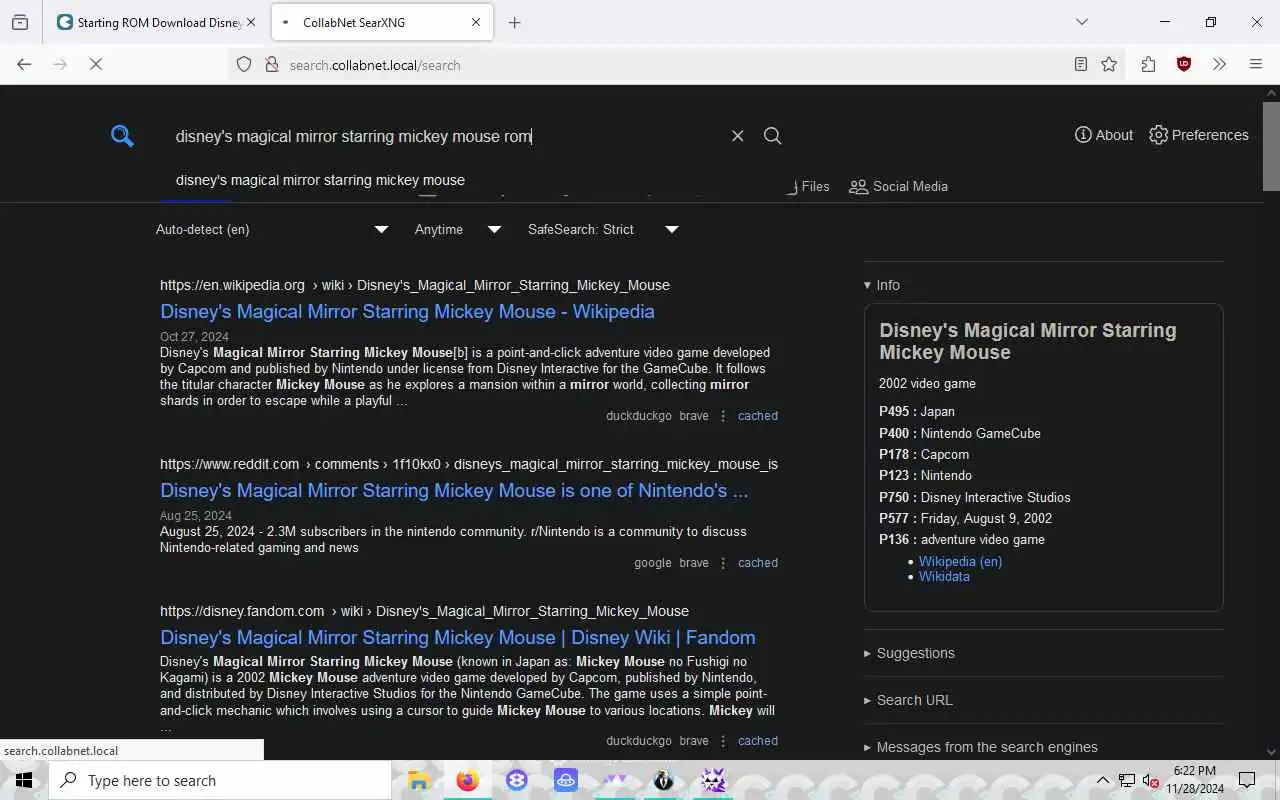This screenshot has height=800, width=1280.
Task: Stop loading the page
Action: [96, 64]
